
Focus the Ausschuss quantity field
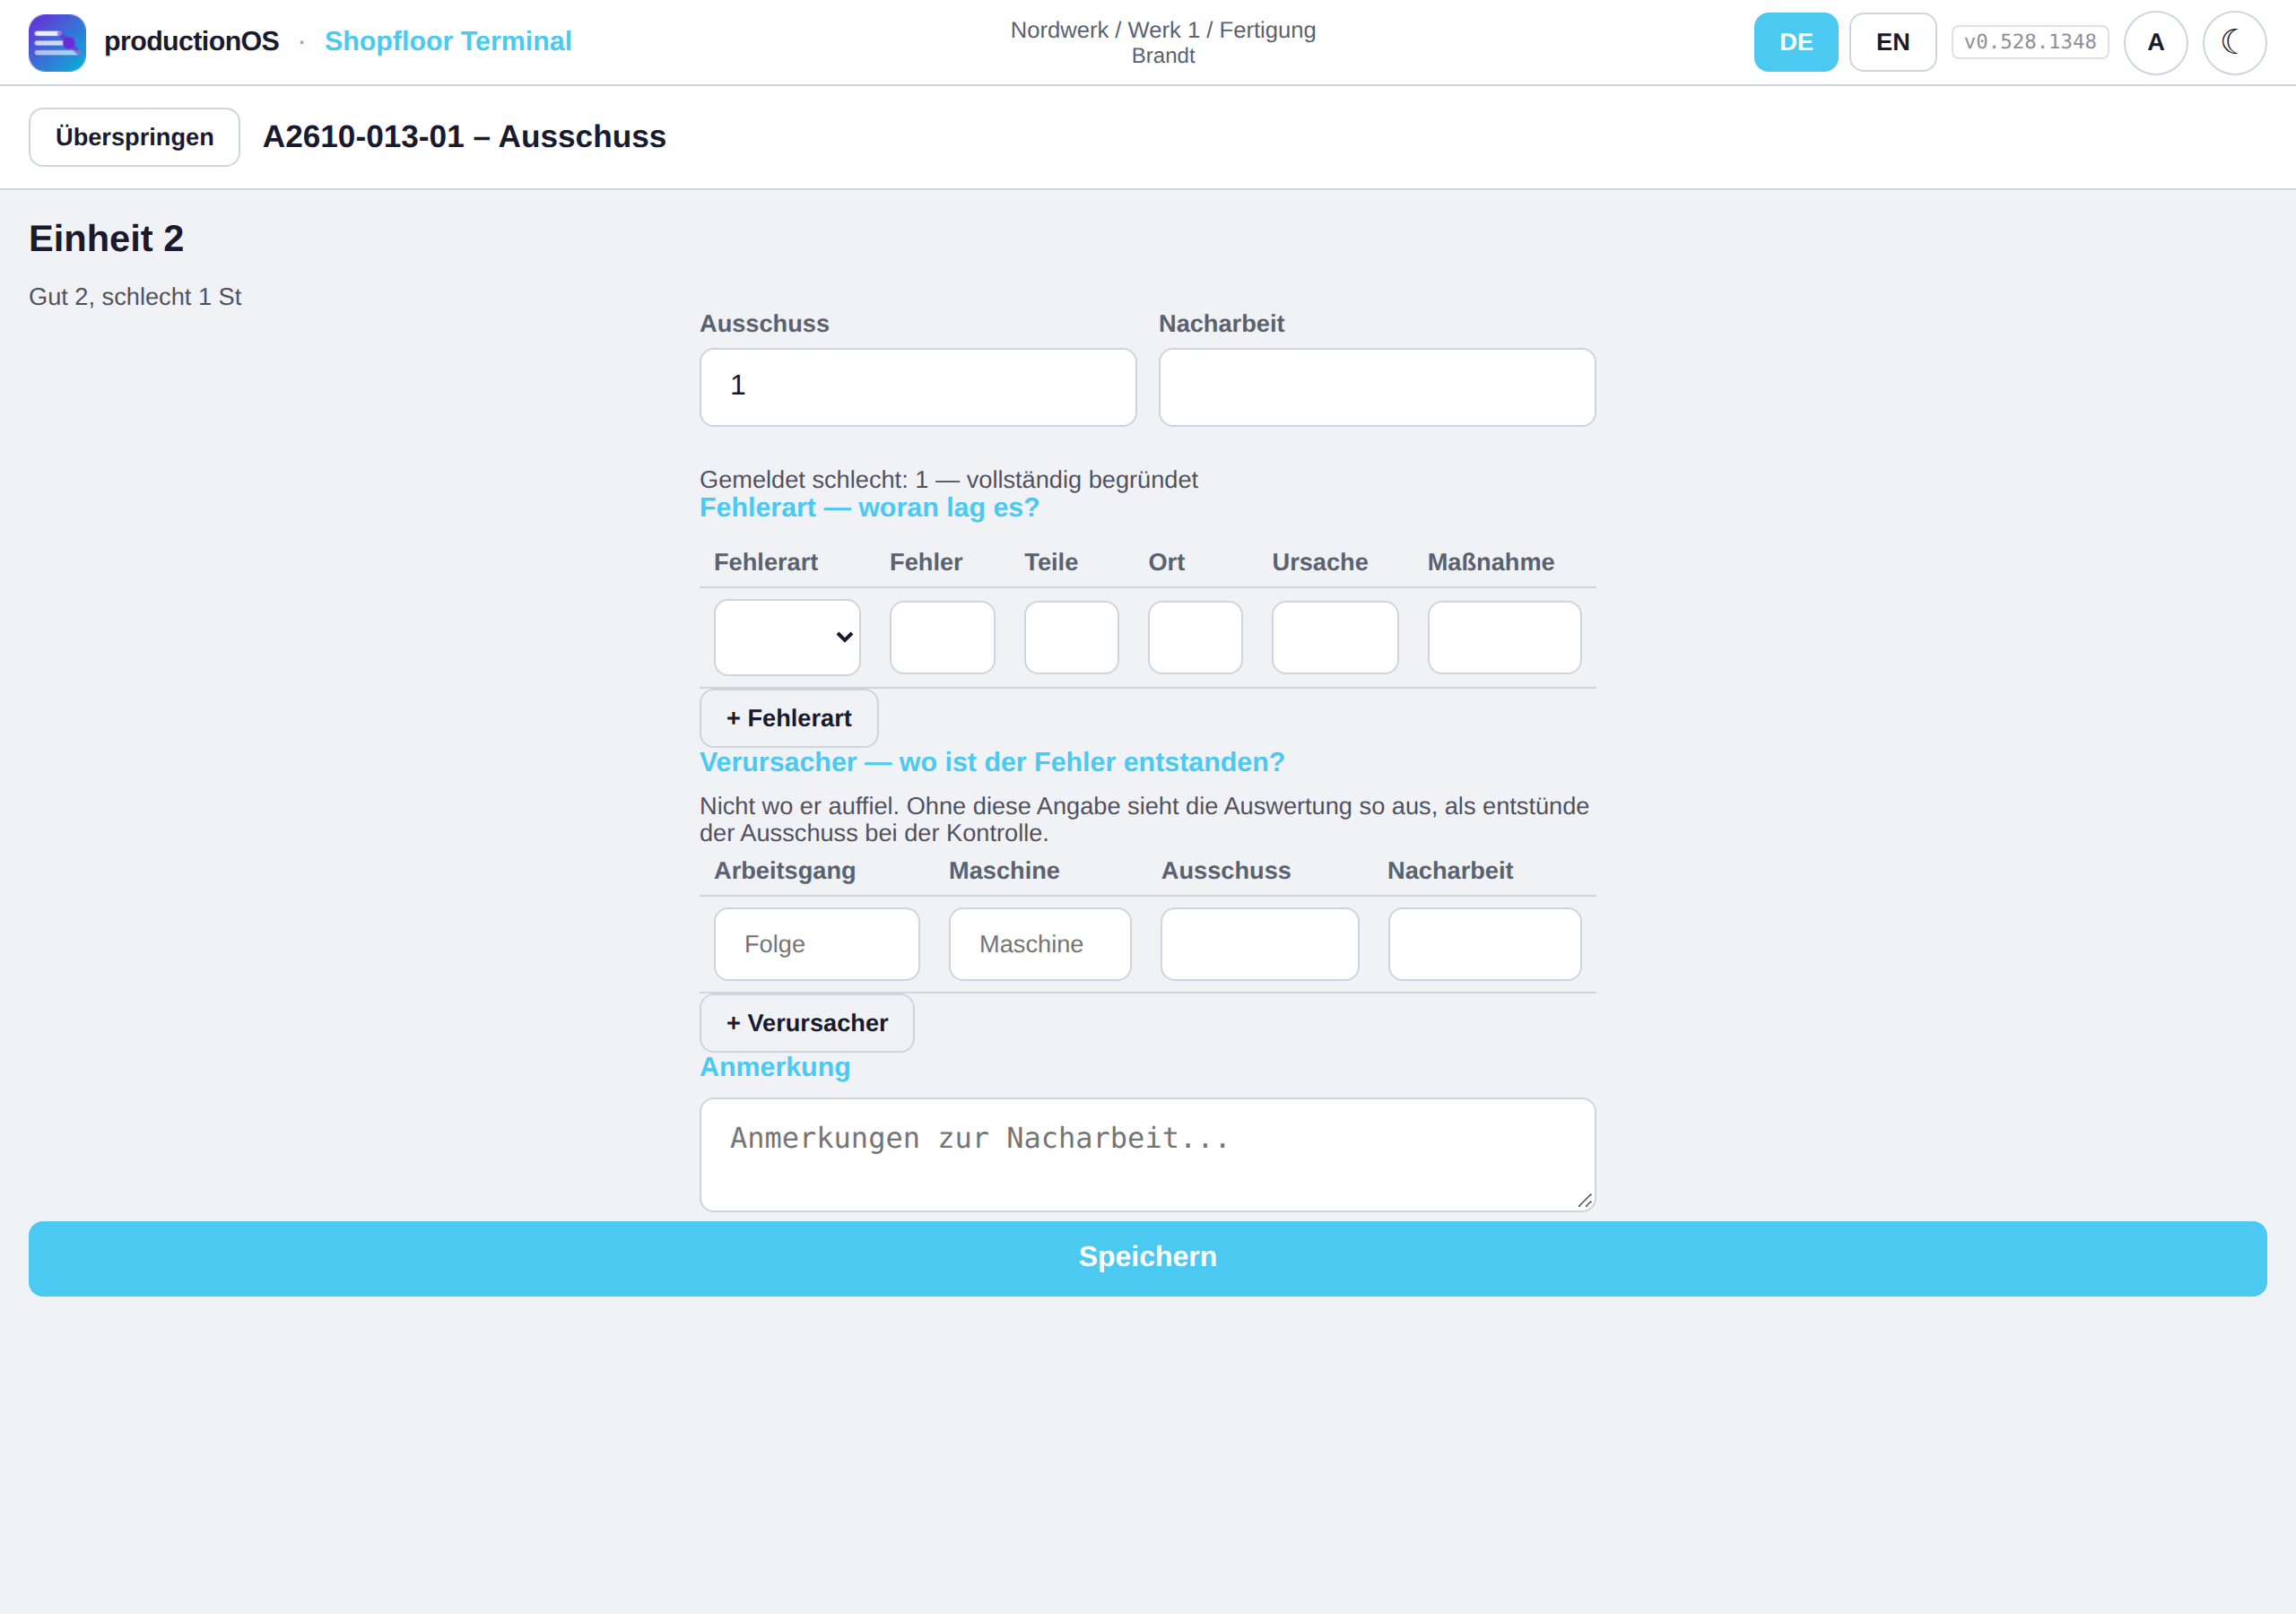tap(917, 387)
